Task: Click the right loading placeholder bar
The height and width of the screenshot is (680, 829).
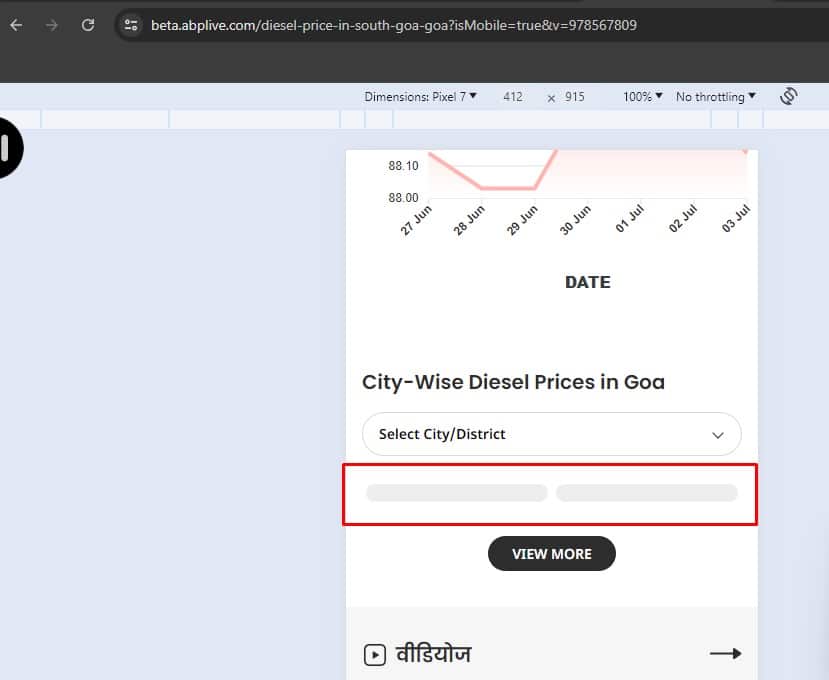Action: tap(646, 493)
